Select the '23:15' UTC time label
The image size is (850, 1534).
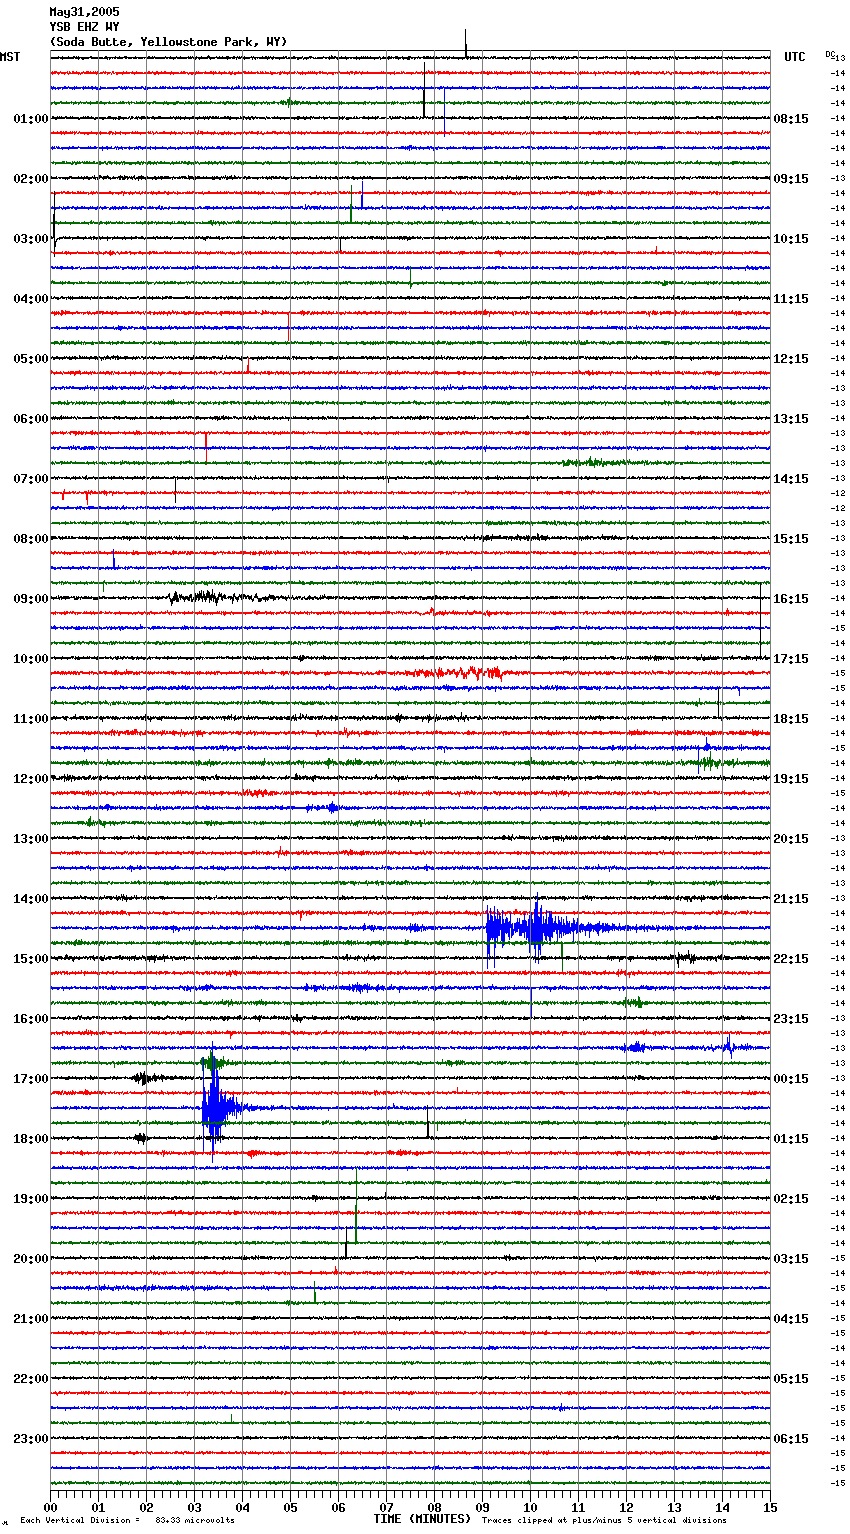791,1019
